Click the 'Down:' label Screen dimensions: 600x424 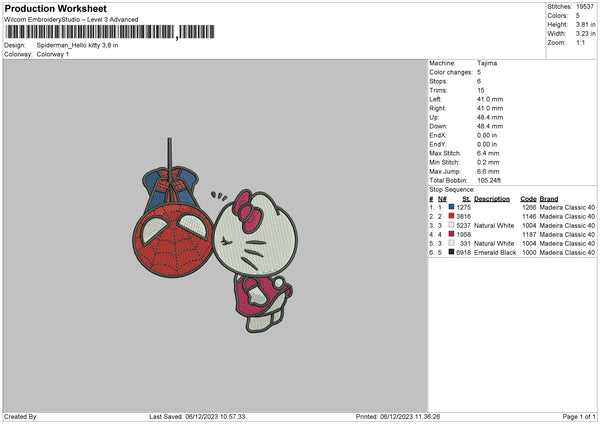[x=438, y=126]
